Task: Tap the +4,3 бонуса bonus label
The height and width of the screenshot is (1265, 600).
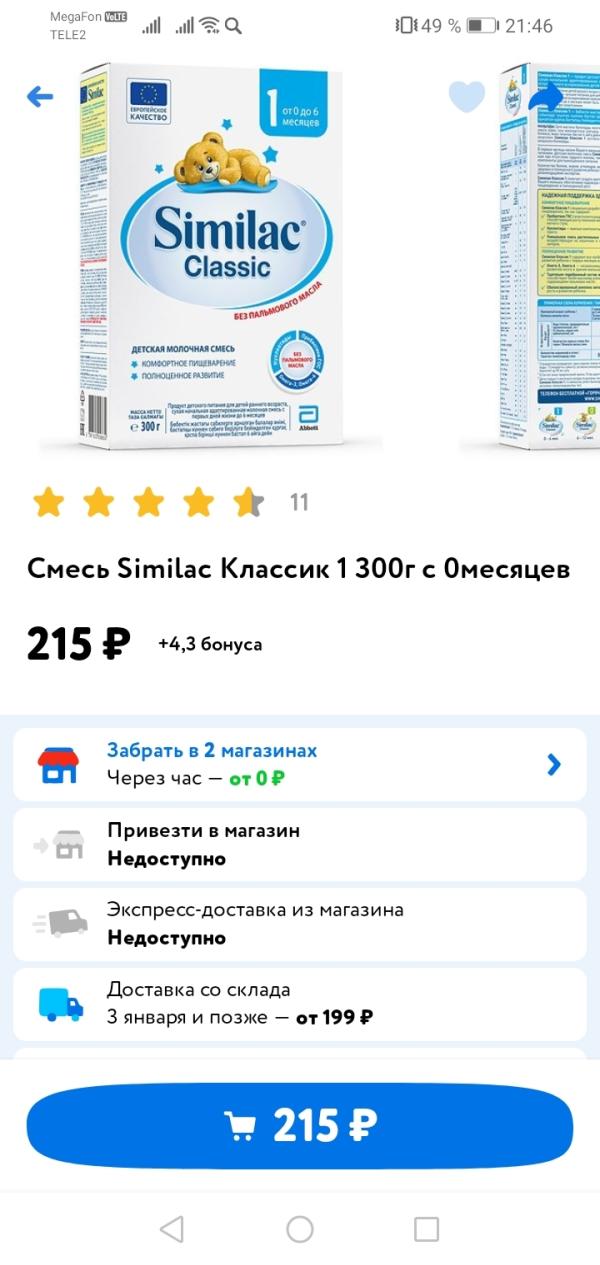Action: tap(210, 644)
